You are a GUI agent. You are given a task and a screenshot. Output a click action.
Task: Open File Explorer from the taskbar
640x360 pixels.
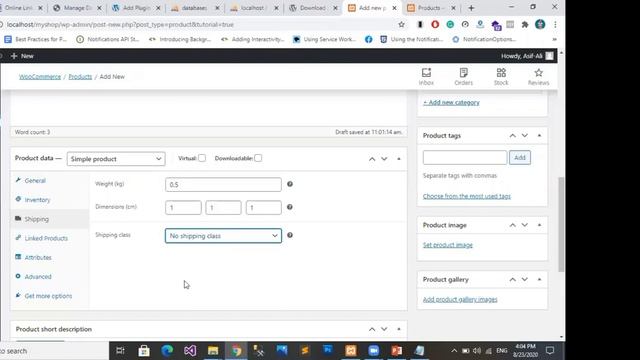[x=213, y=351]
